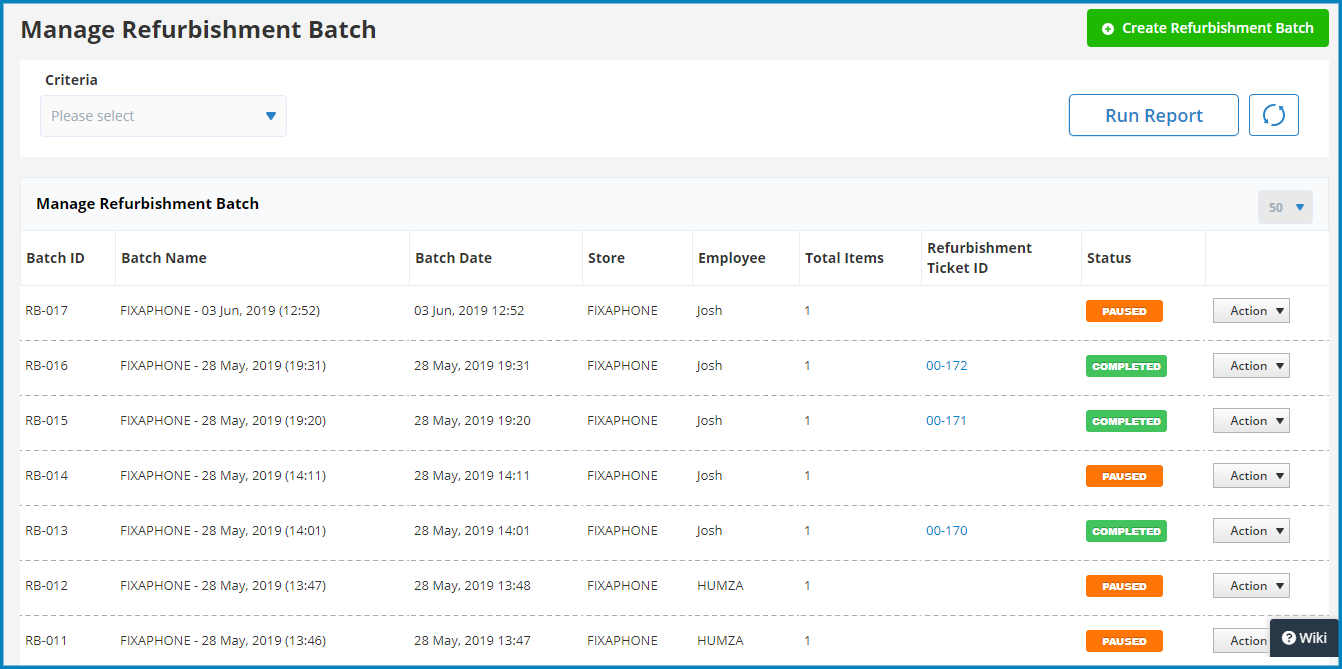This screenshot has width=1342, height=669.
Task: Click batch name FIXAPHONE - 03 Jun, 2019 (12:52)
Action: point(220,311)
